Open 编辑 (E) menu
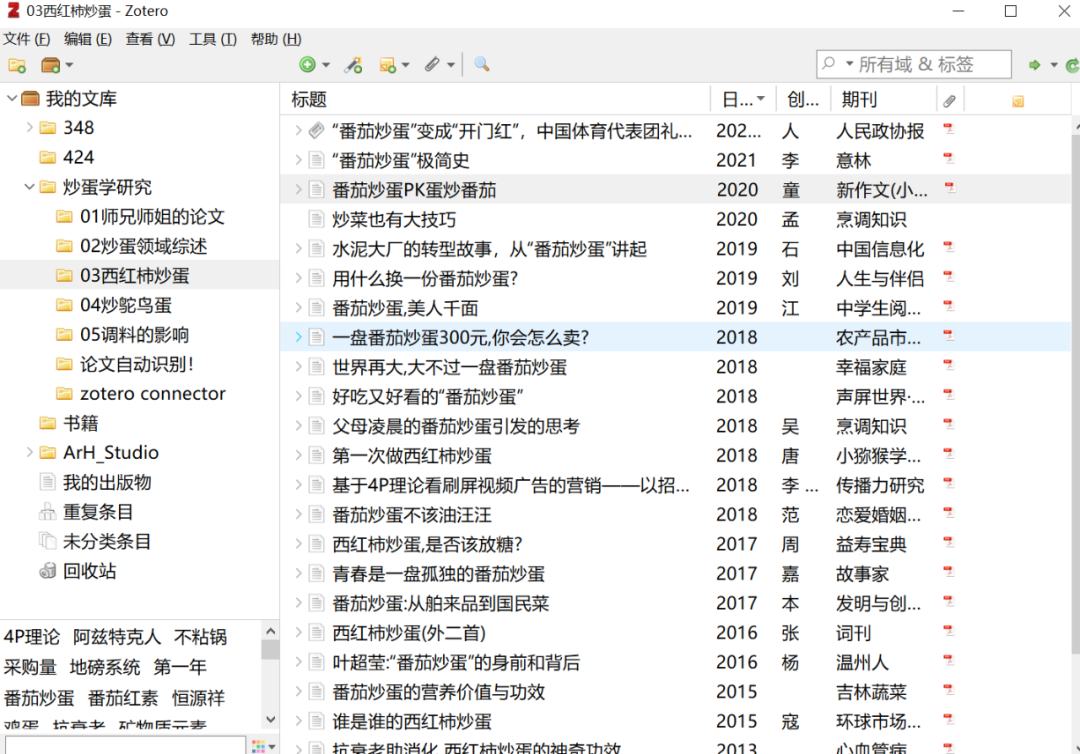This screenshot has width=1080, height=754. (87, 39)
